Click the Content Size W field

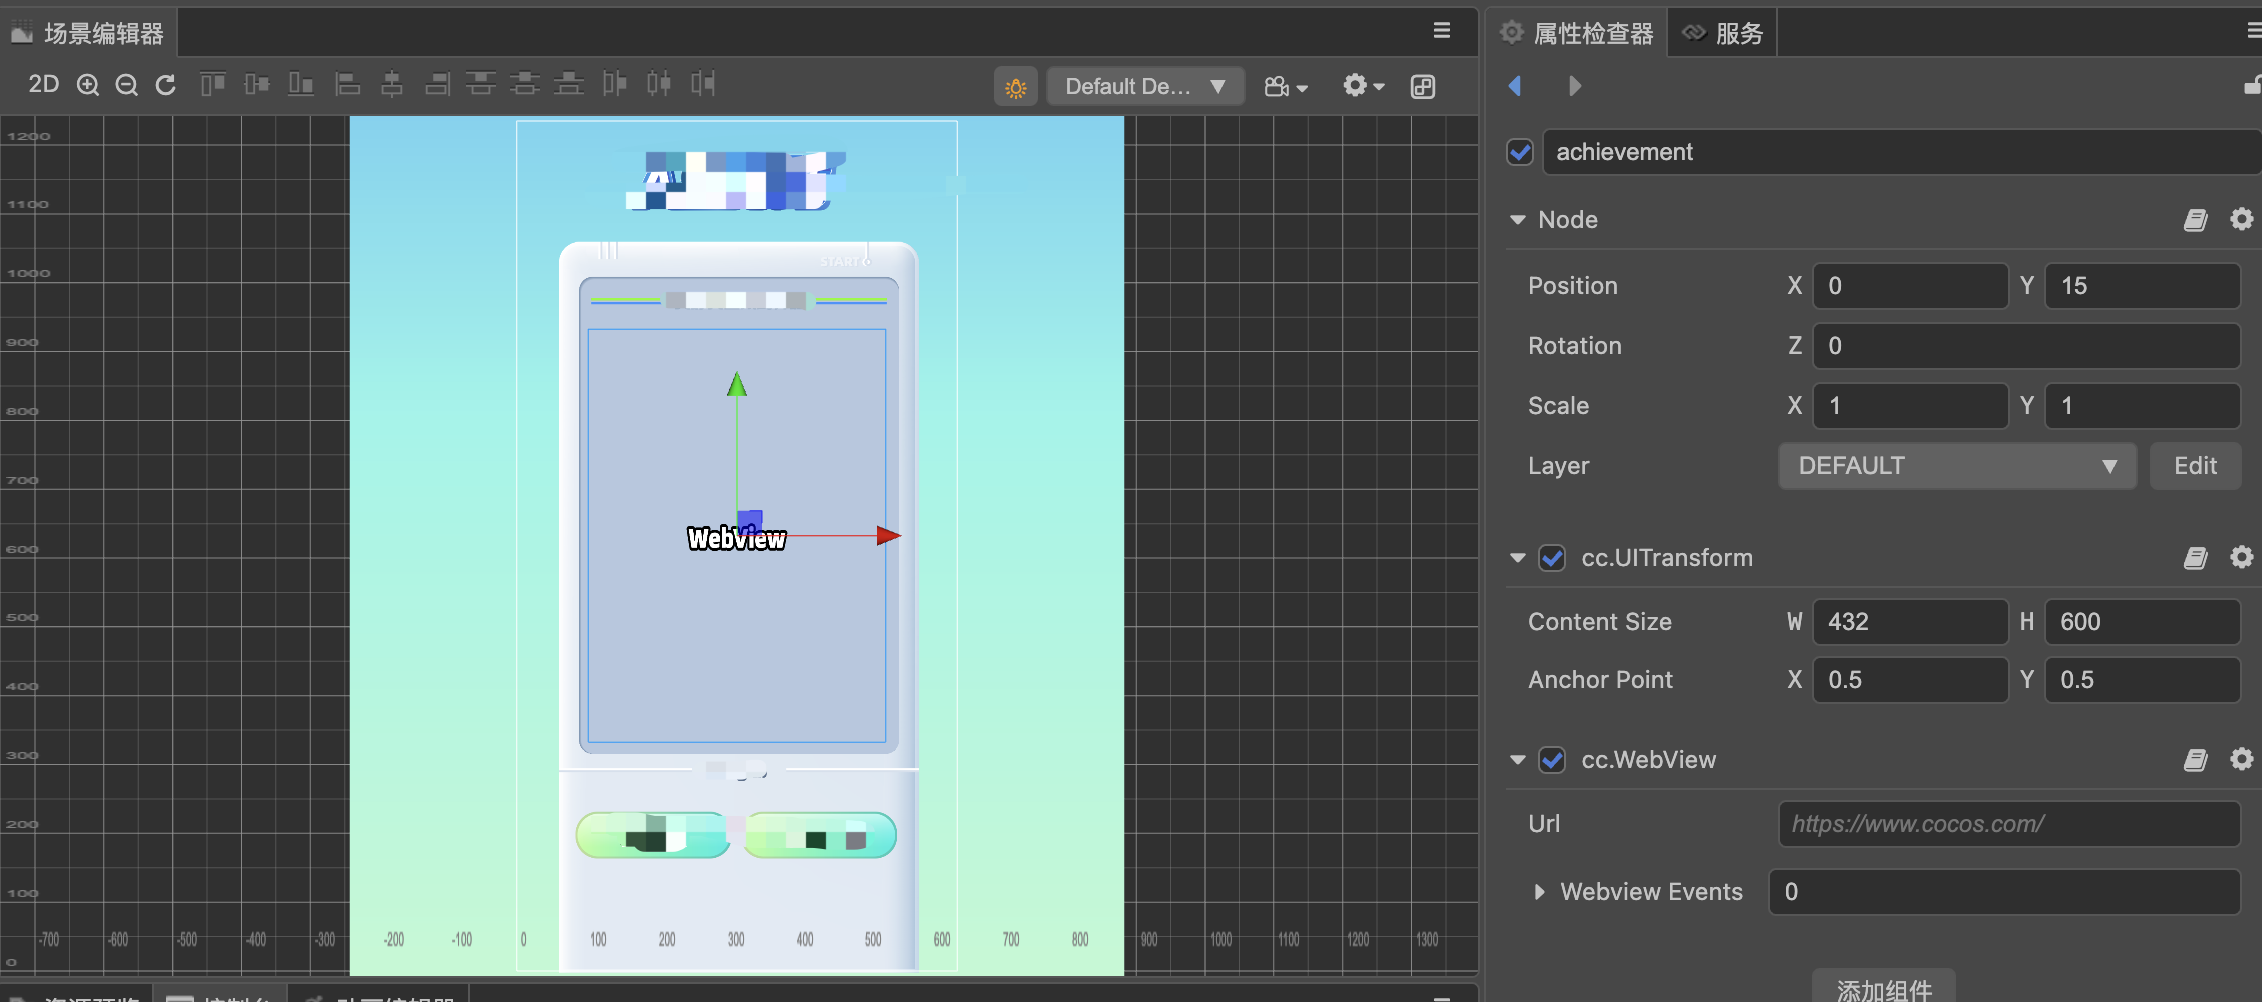tap(1910, 622)
